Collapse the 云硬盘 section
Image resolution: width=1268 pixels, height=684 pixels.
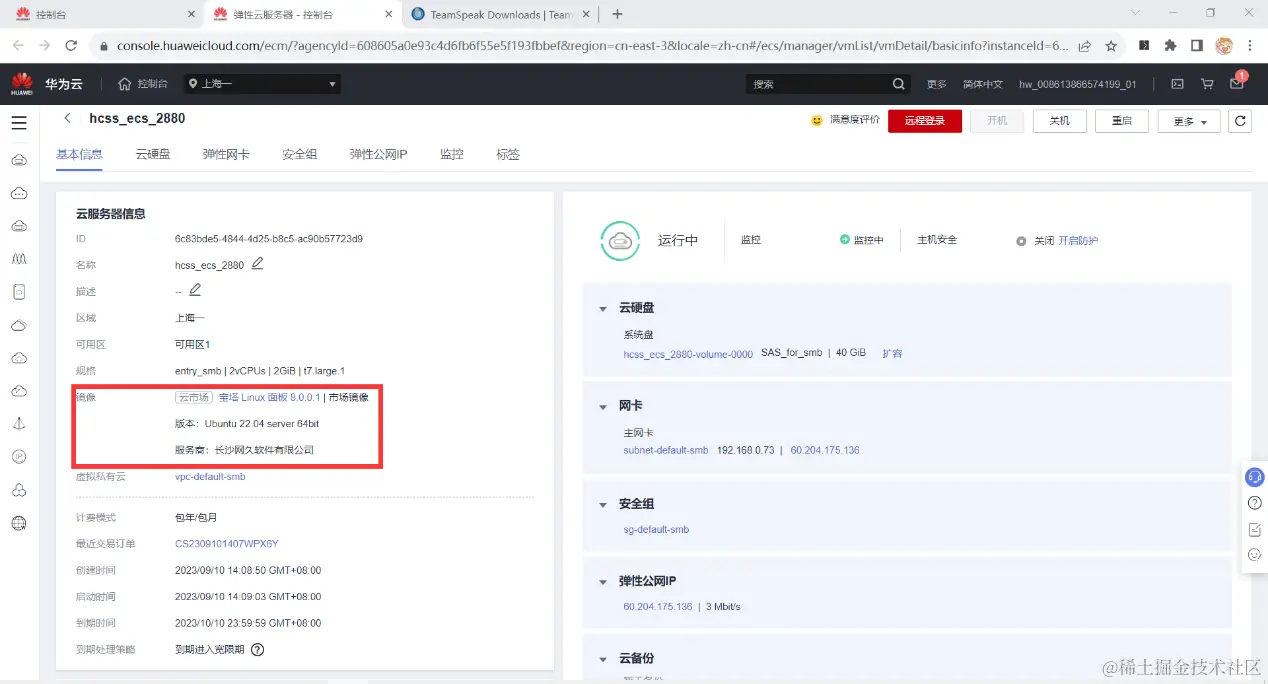(x=603, y=309)
